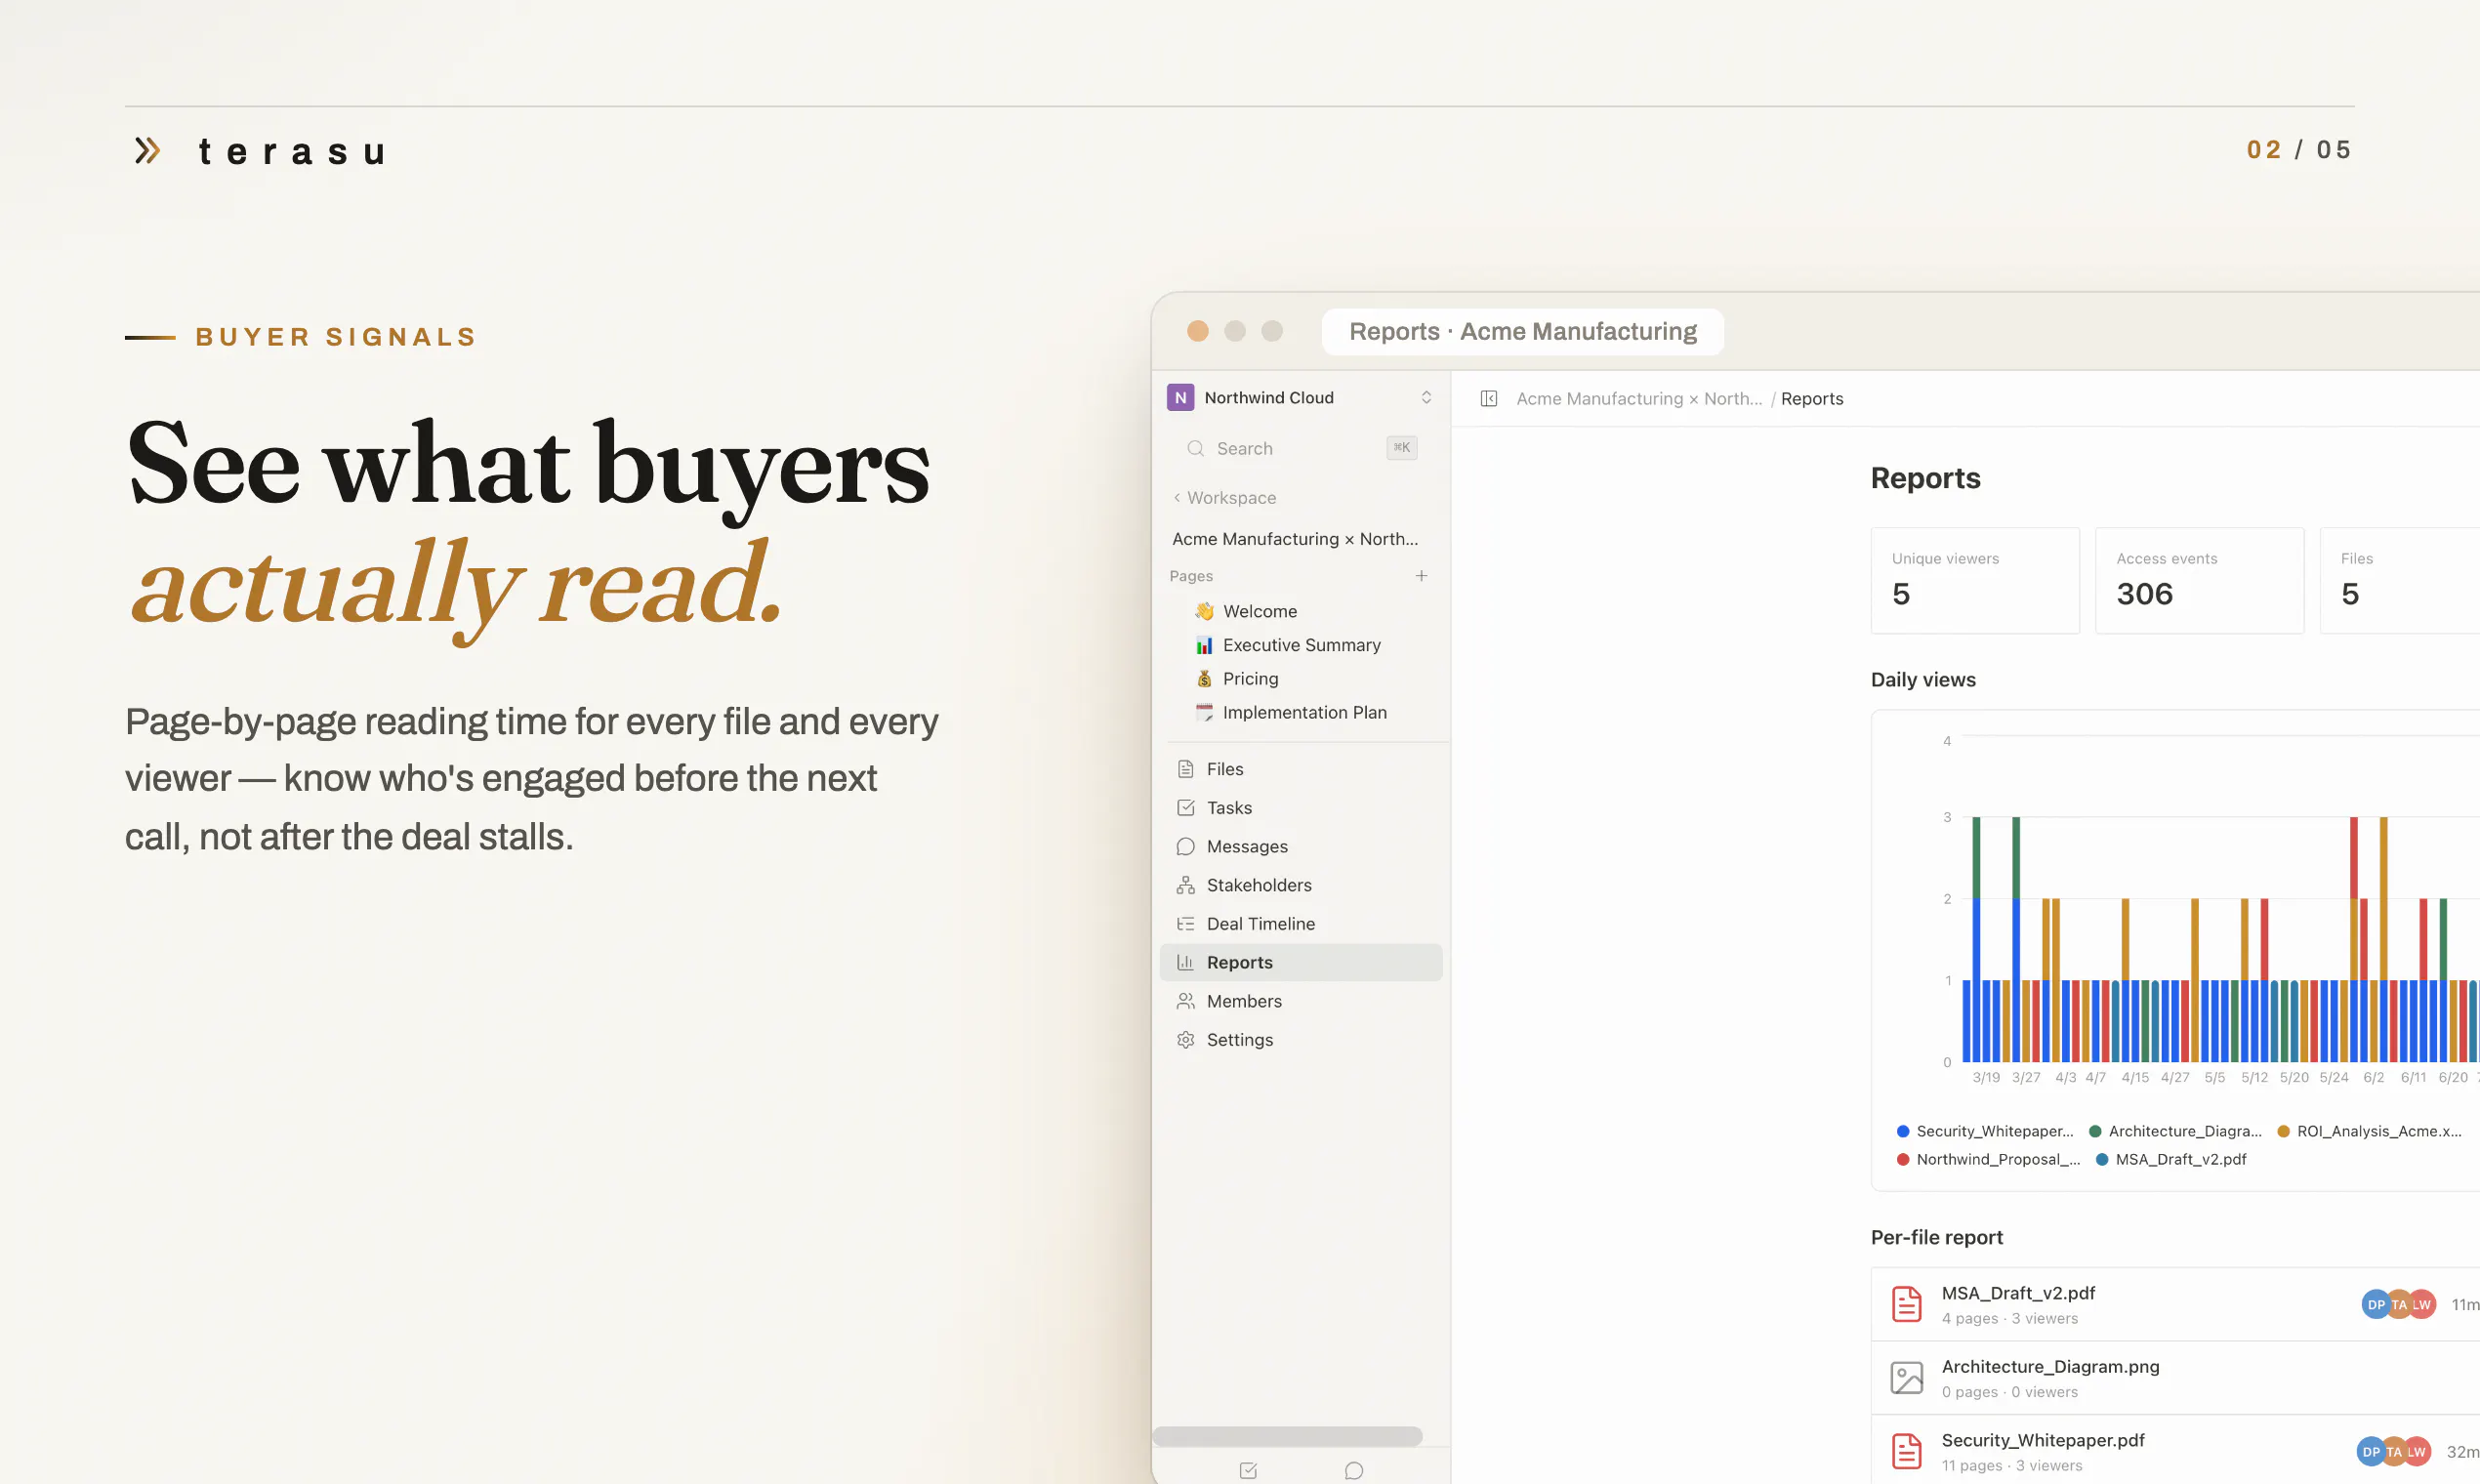Click the Northwind Cloud workspace avatar icon
The height and width of the screenshot is (1484, 2480).
coord(1180,397)
